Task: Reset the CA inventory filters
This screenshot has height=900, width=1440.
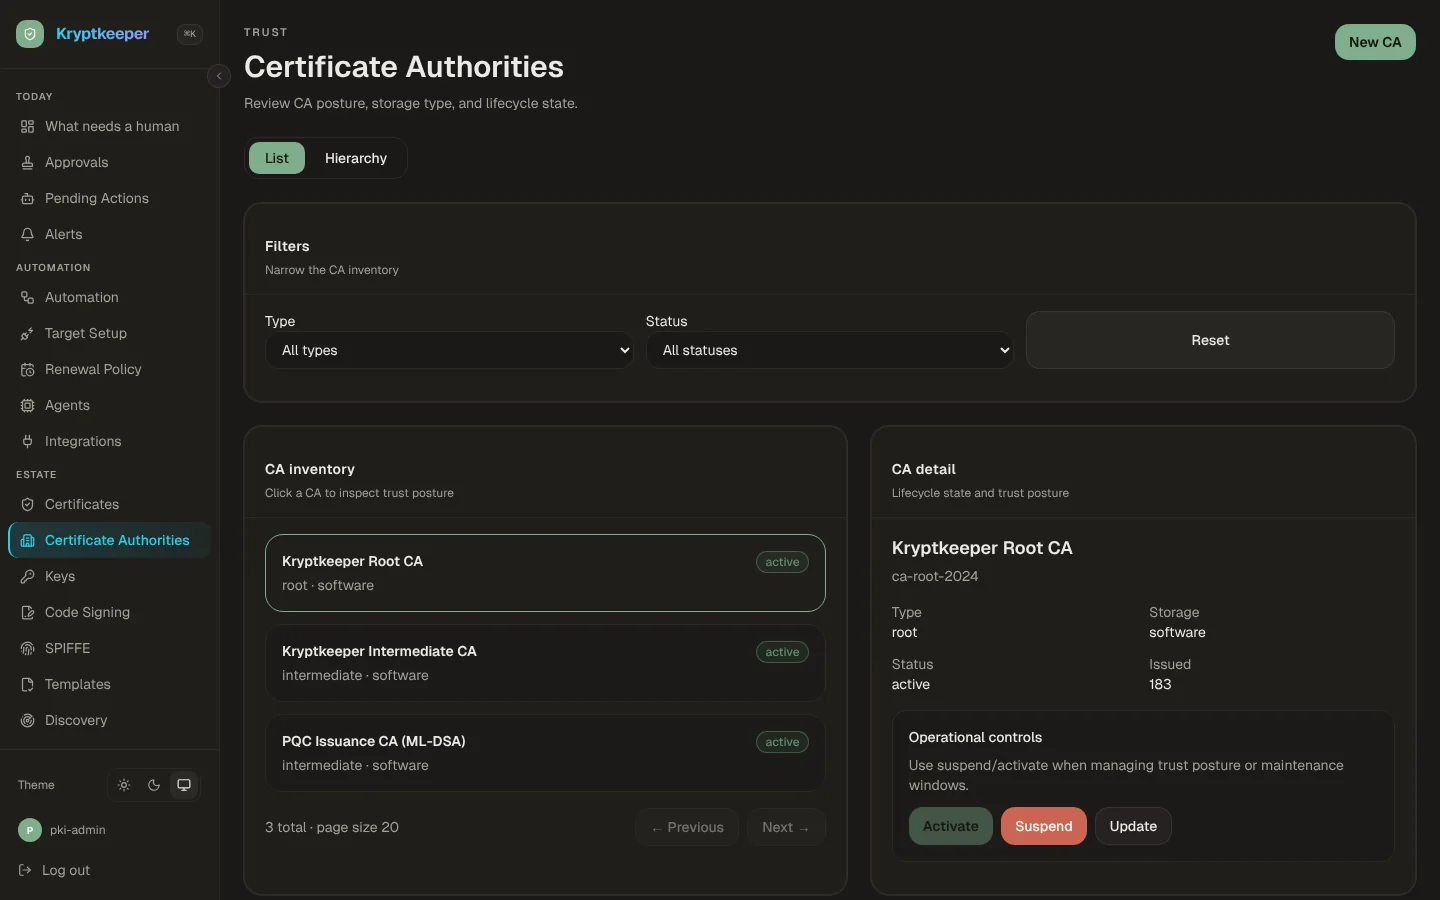Action: click(x=1210, y=340)
